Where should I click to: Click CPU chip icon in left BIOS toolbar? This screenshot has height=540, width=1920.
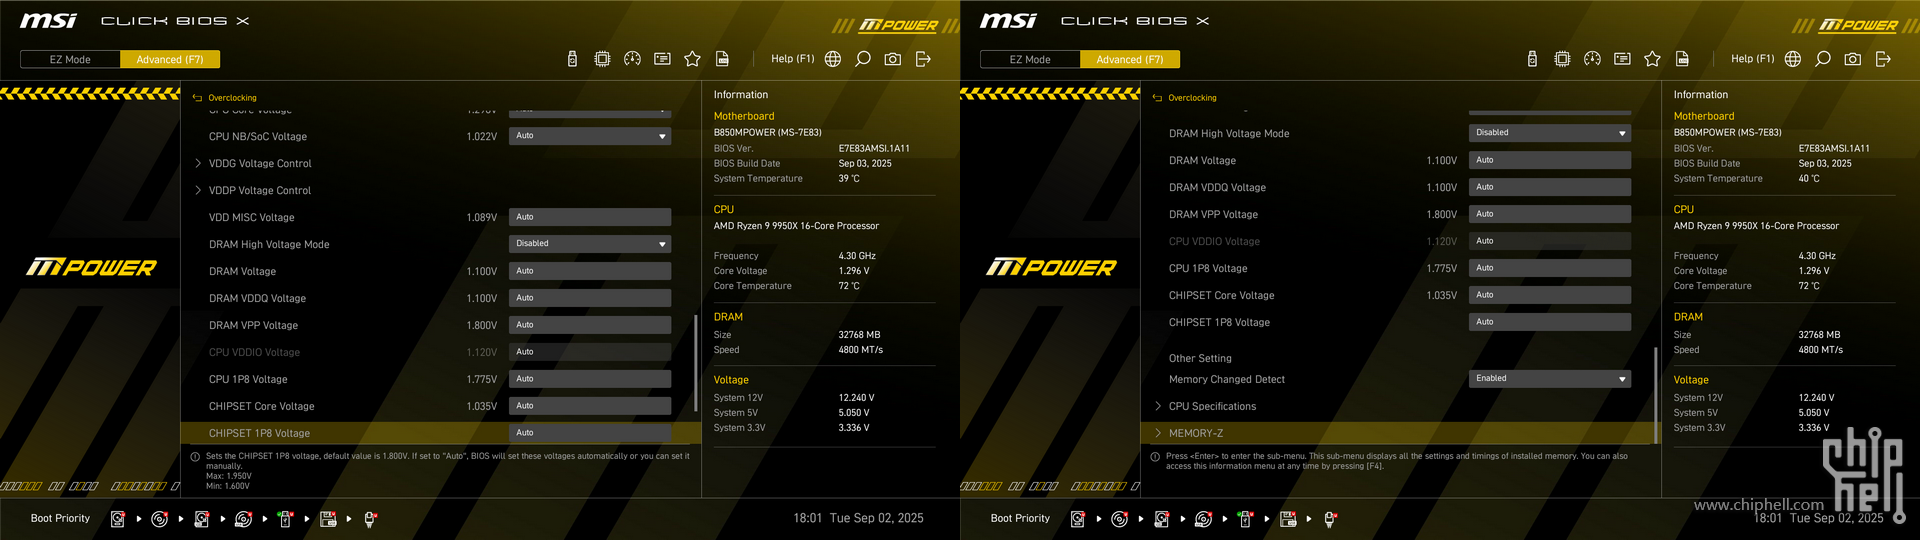pyautogui.click(x=602, y=59)
